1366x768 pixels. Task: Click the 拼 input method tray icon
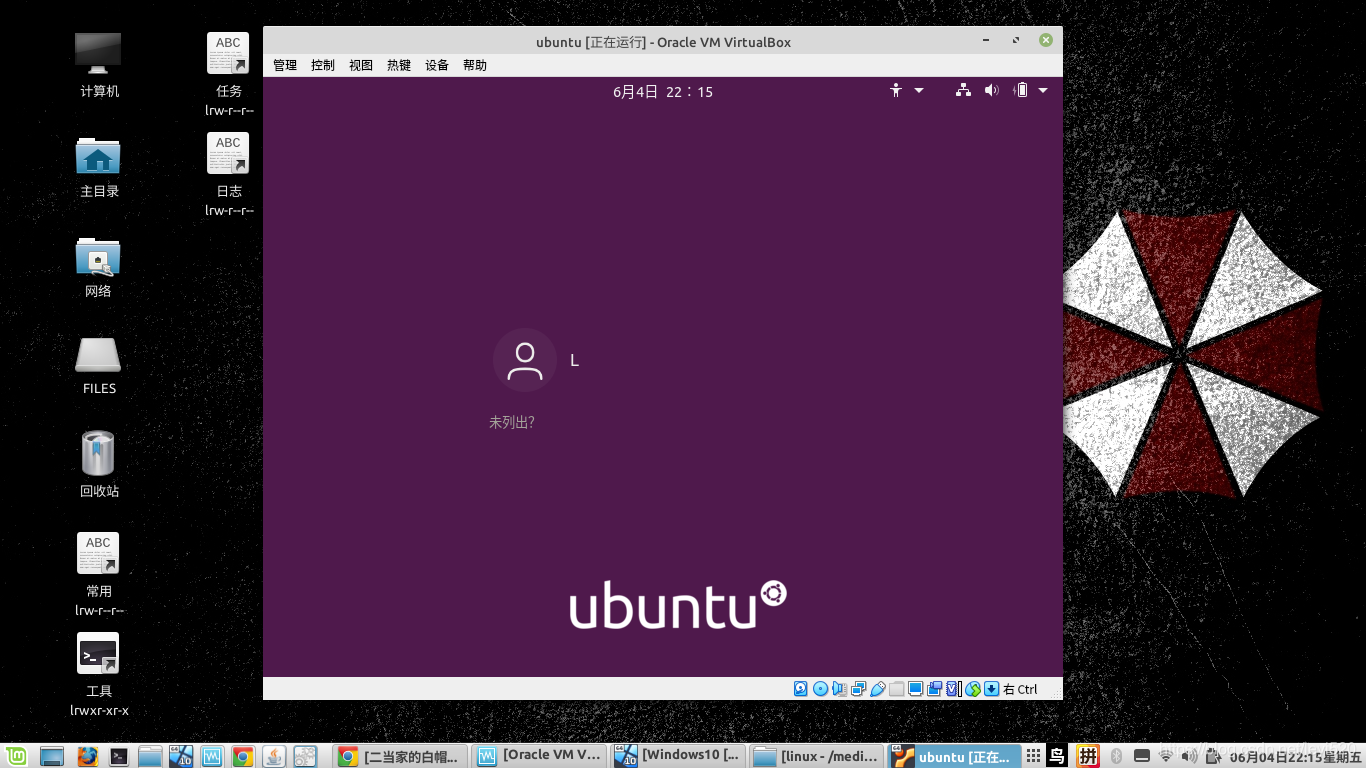tap(1088, 756)
